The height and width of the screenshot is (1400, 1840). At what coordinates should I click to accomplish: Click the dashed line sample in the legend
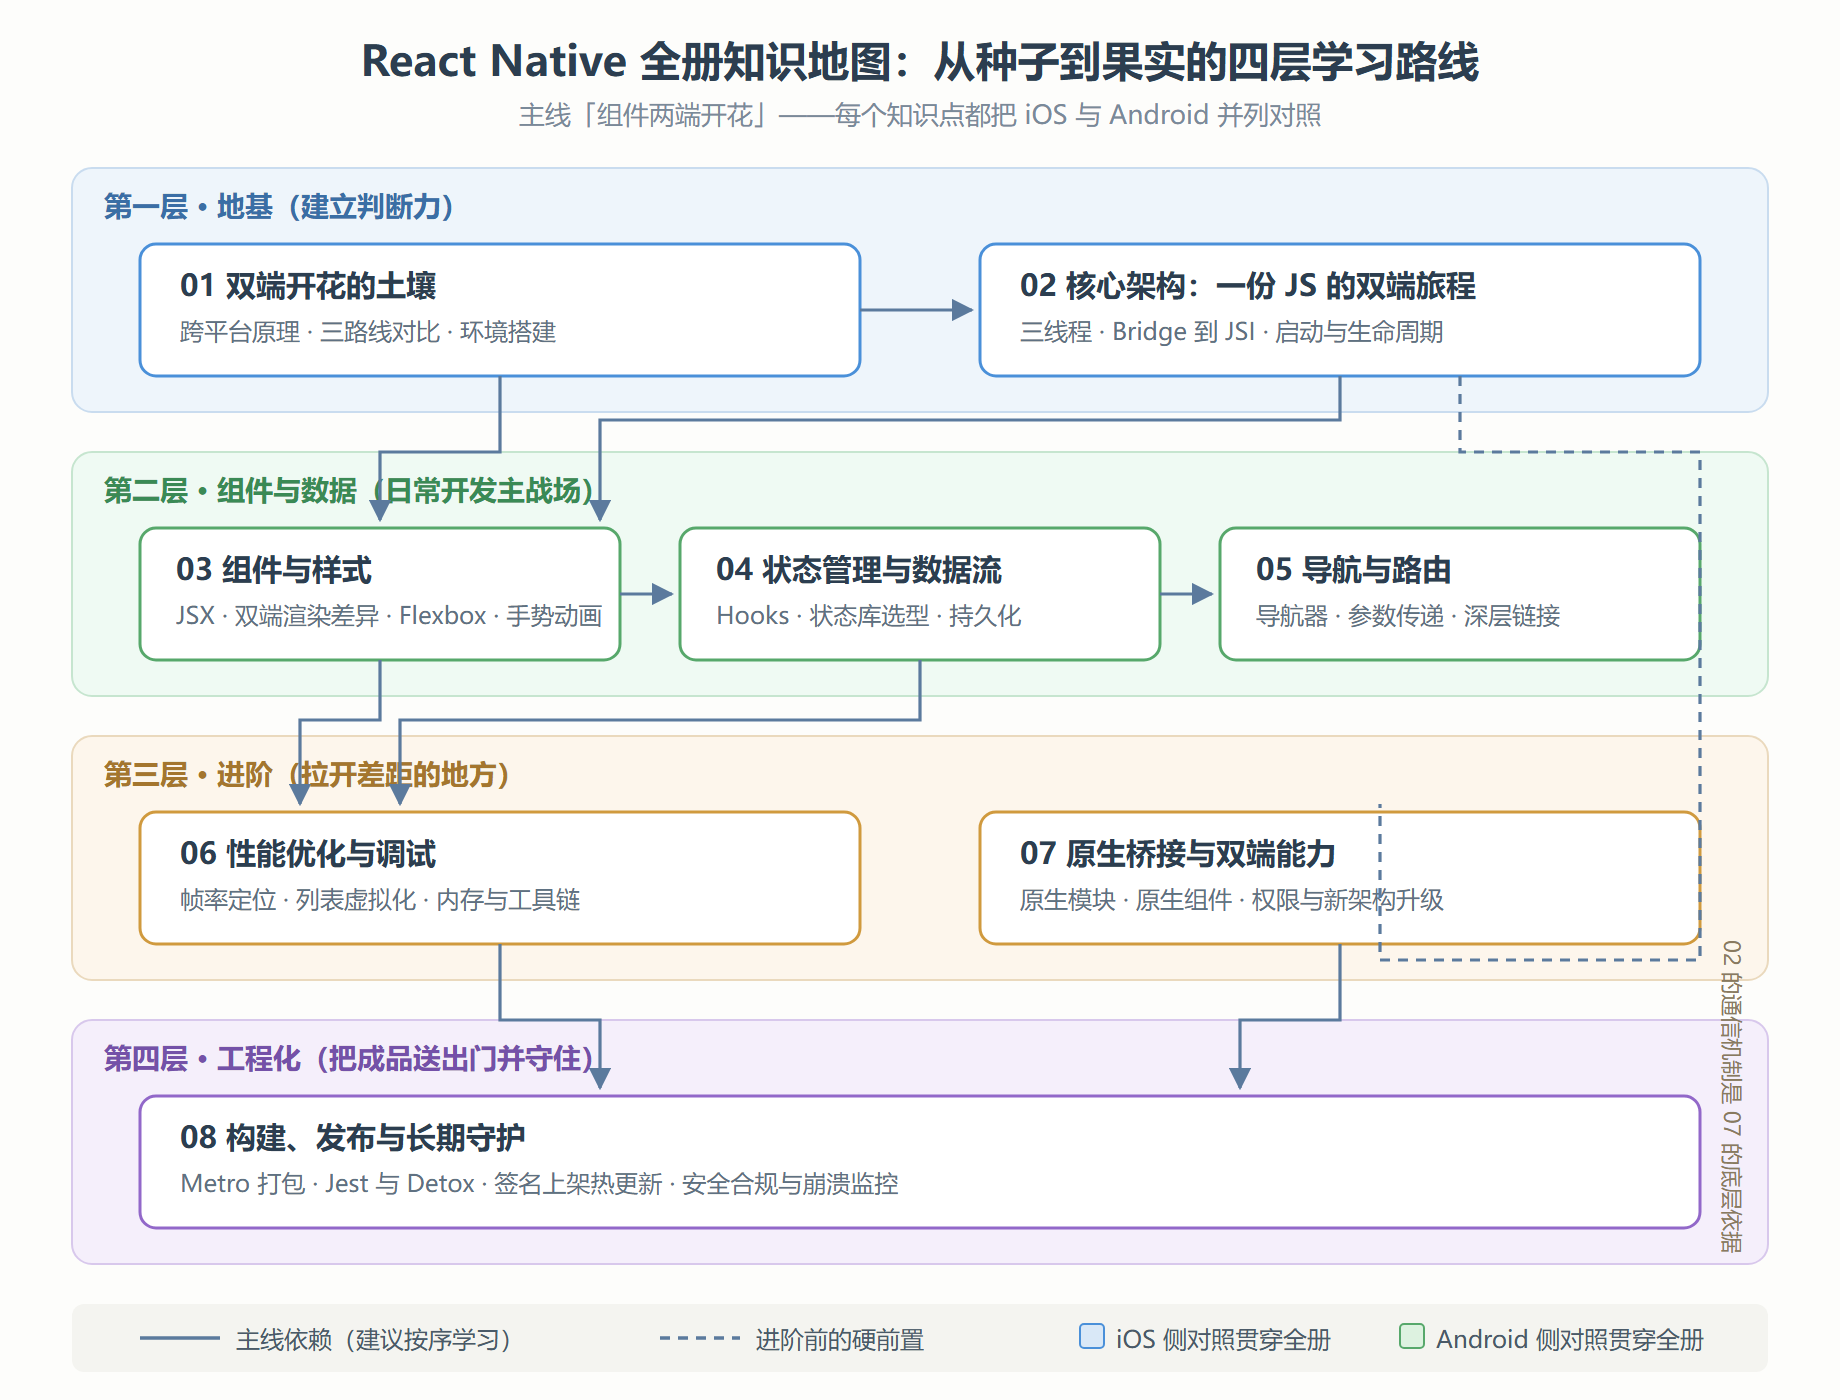[x=700, y=1338]
